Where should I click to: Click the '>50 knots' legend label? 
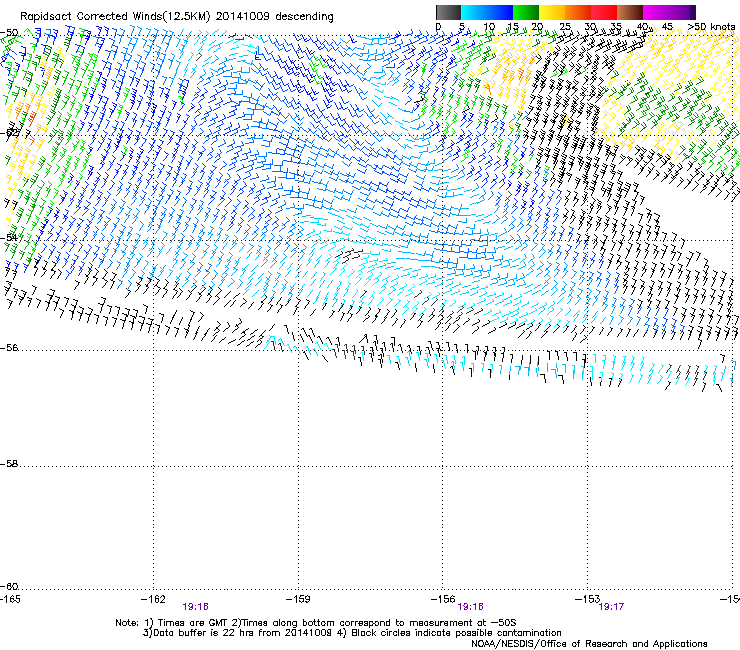711,26
